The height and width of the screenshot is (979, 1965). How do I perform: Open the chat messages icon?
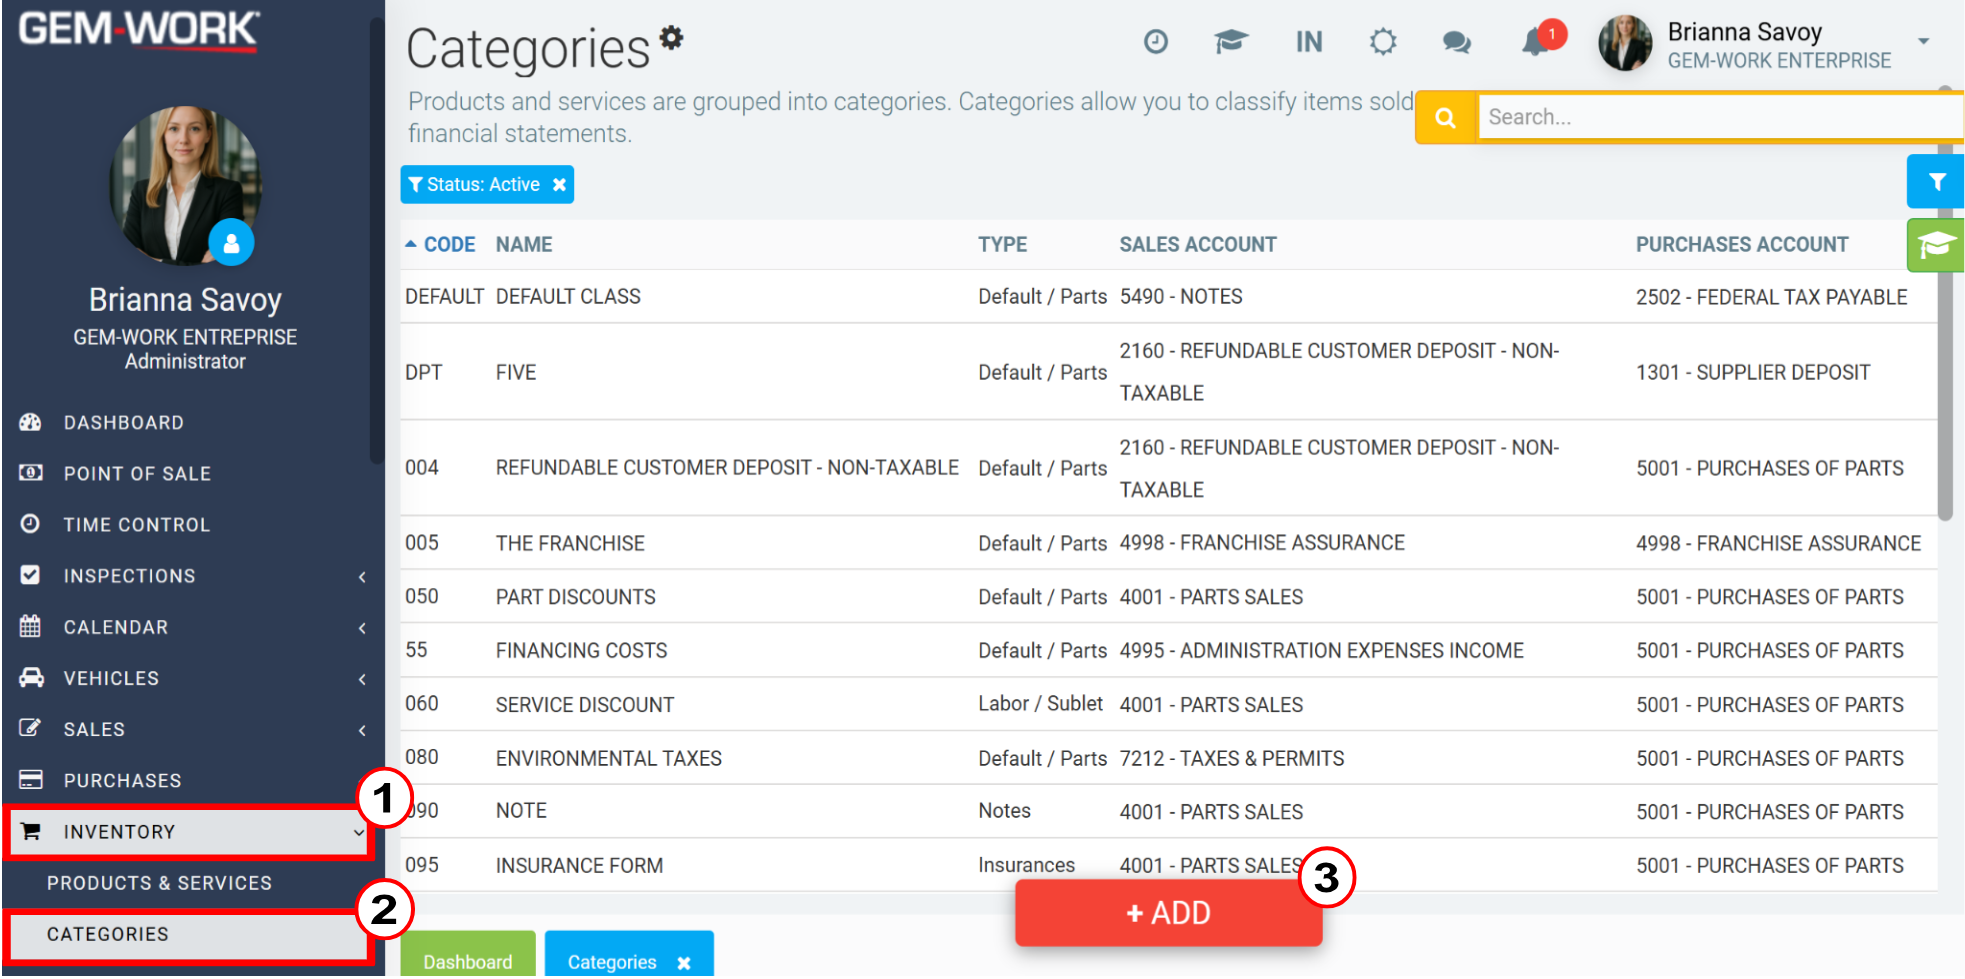click(x=1457, y=42)
